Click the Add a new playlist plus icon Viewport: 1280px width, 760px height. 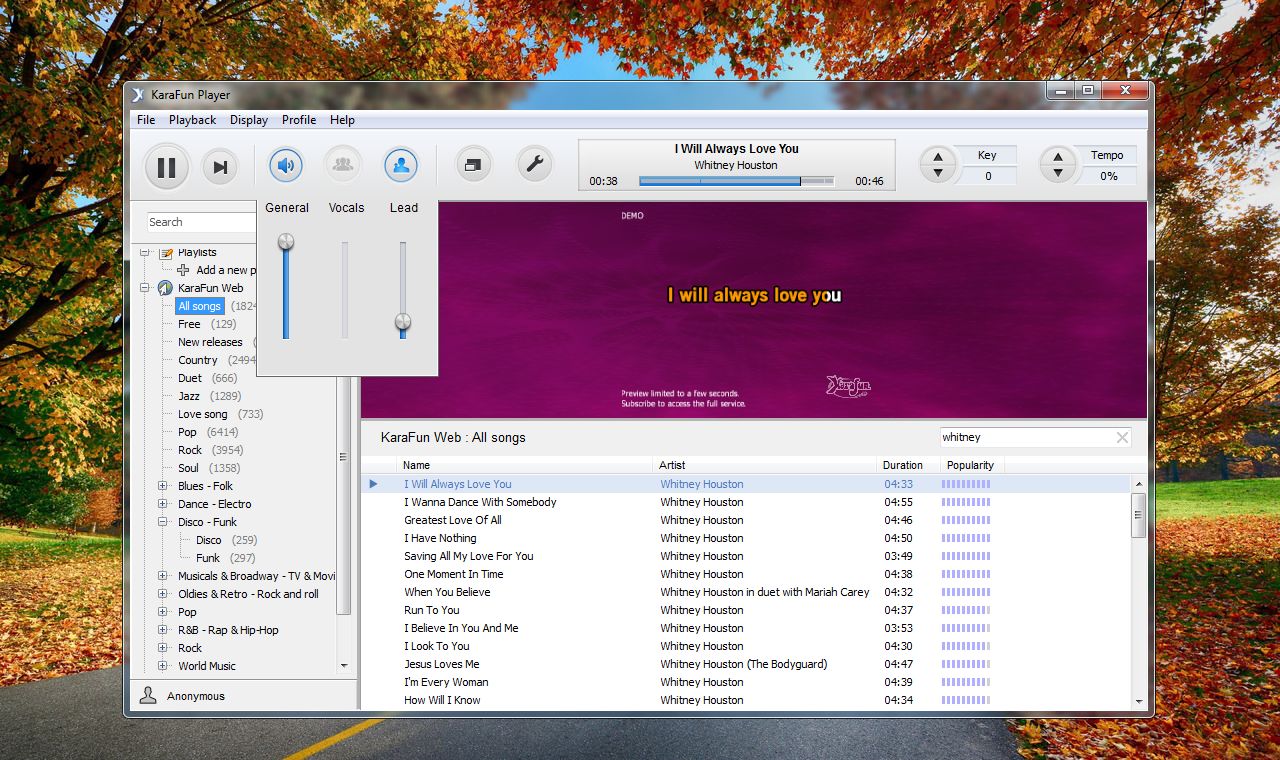(183, 270)
